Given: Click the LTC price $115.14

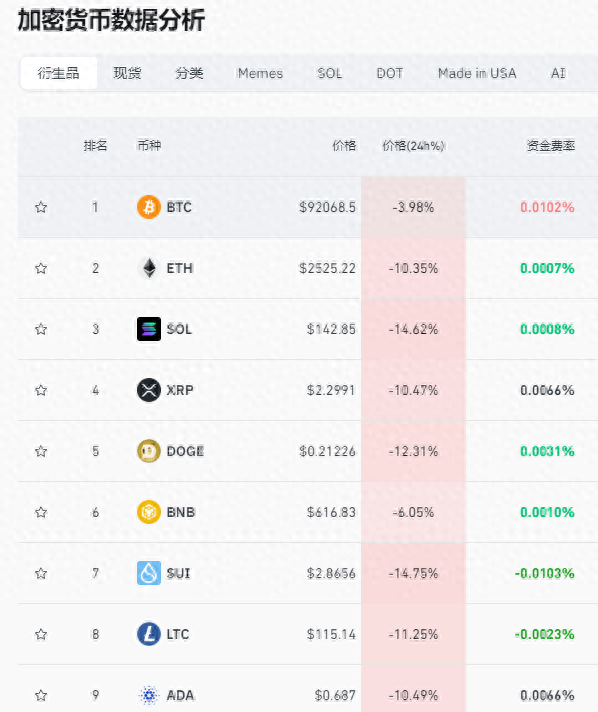Looking at the screenshot, I should (x=331, y=634).
